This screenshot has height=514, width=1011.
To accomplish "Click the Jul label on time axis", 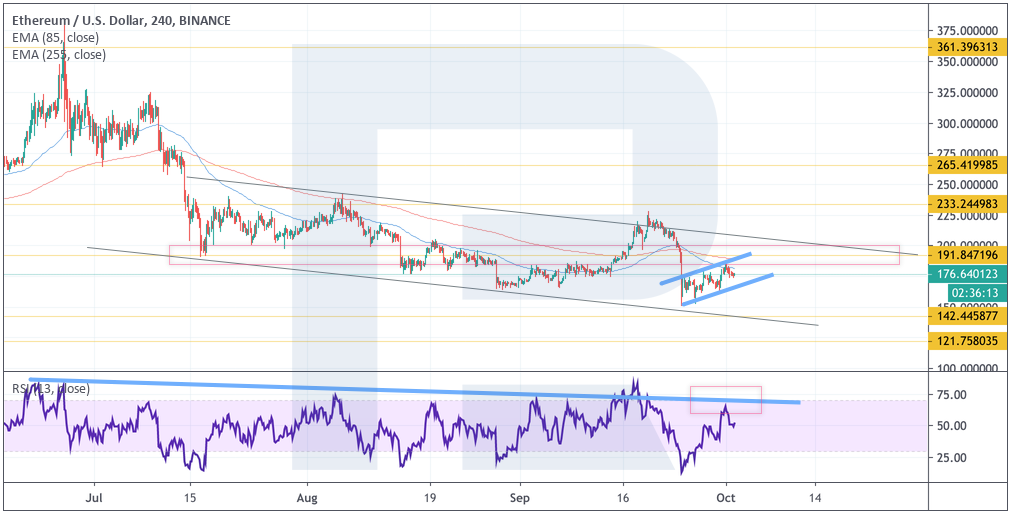I will coord(95,496).
